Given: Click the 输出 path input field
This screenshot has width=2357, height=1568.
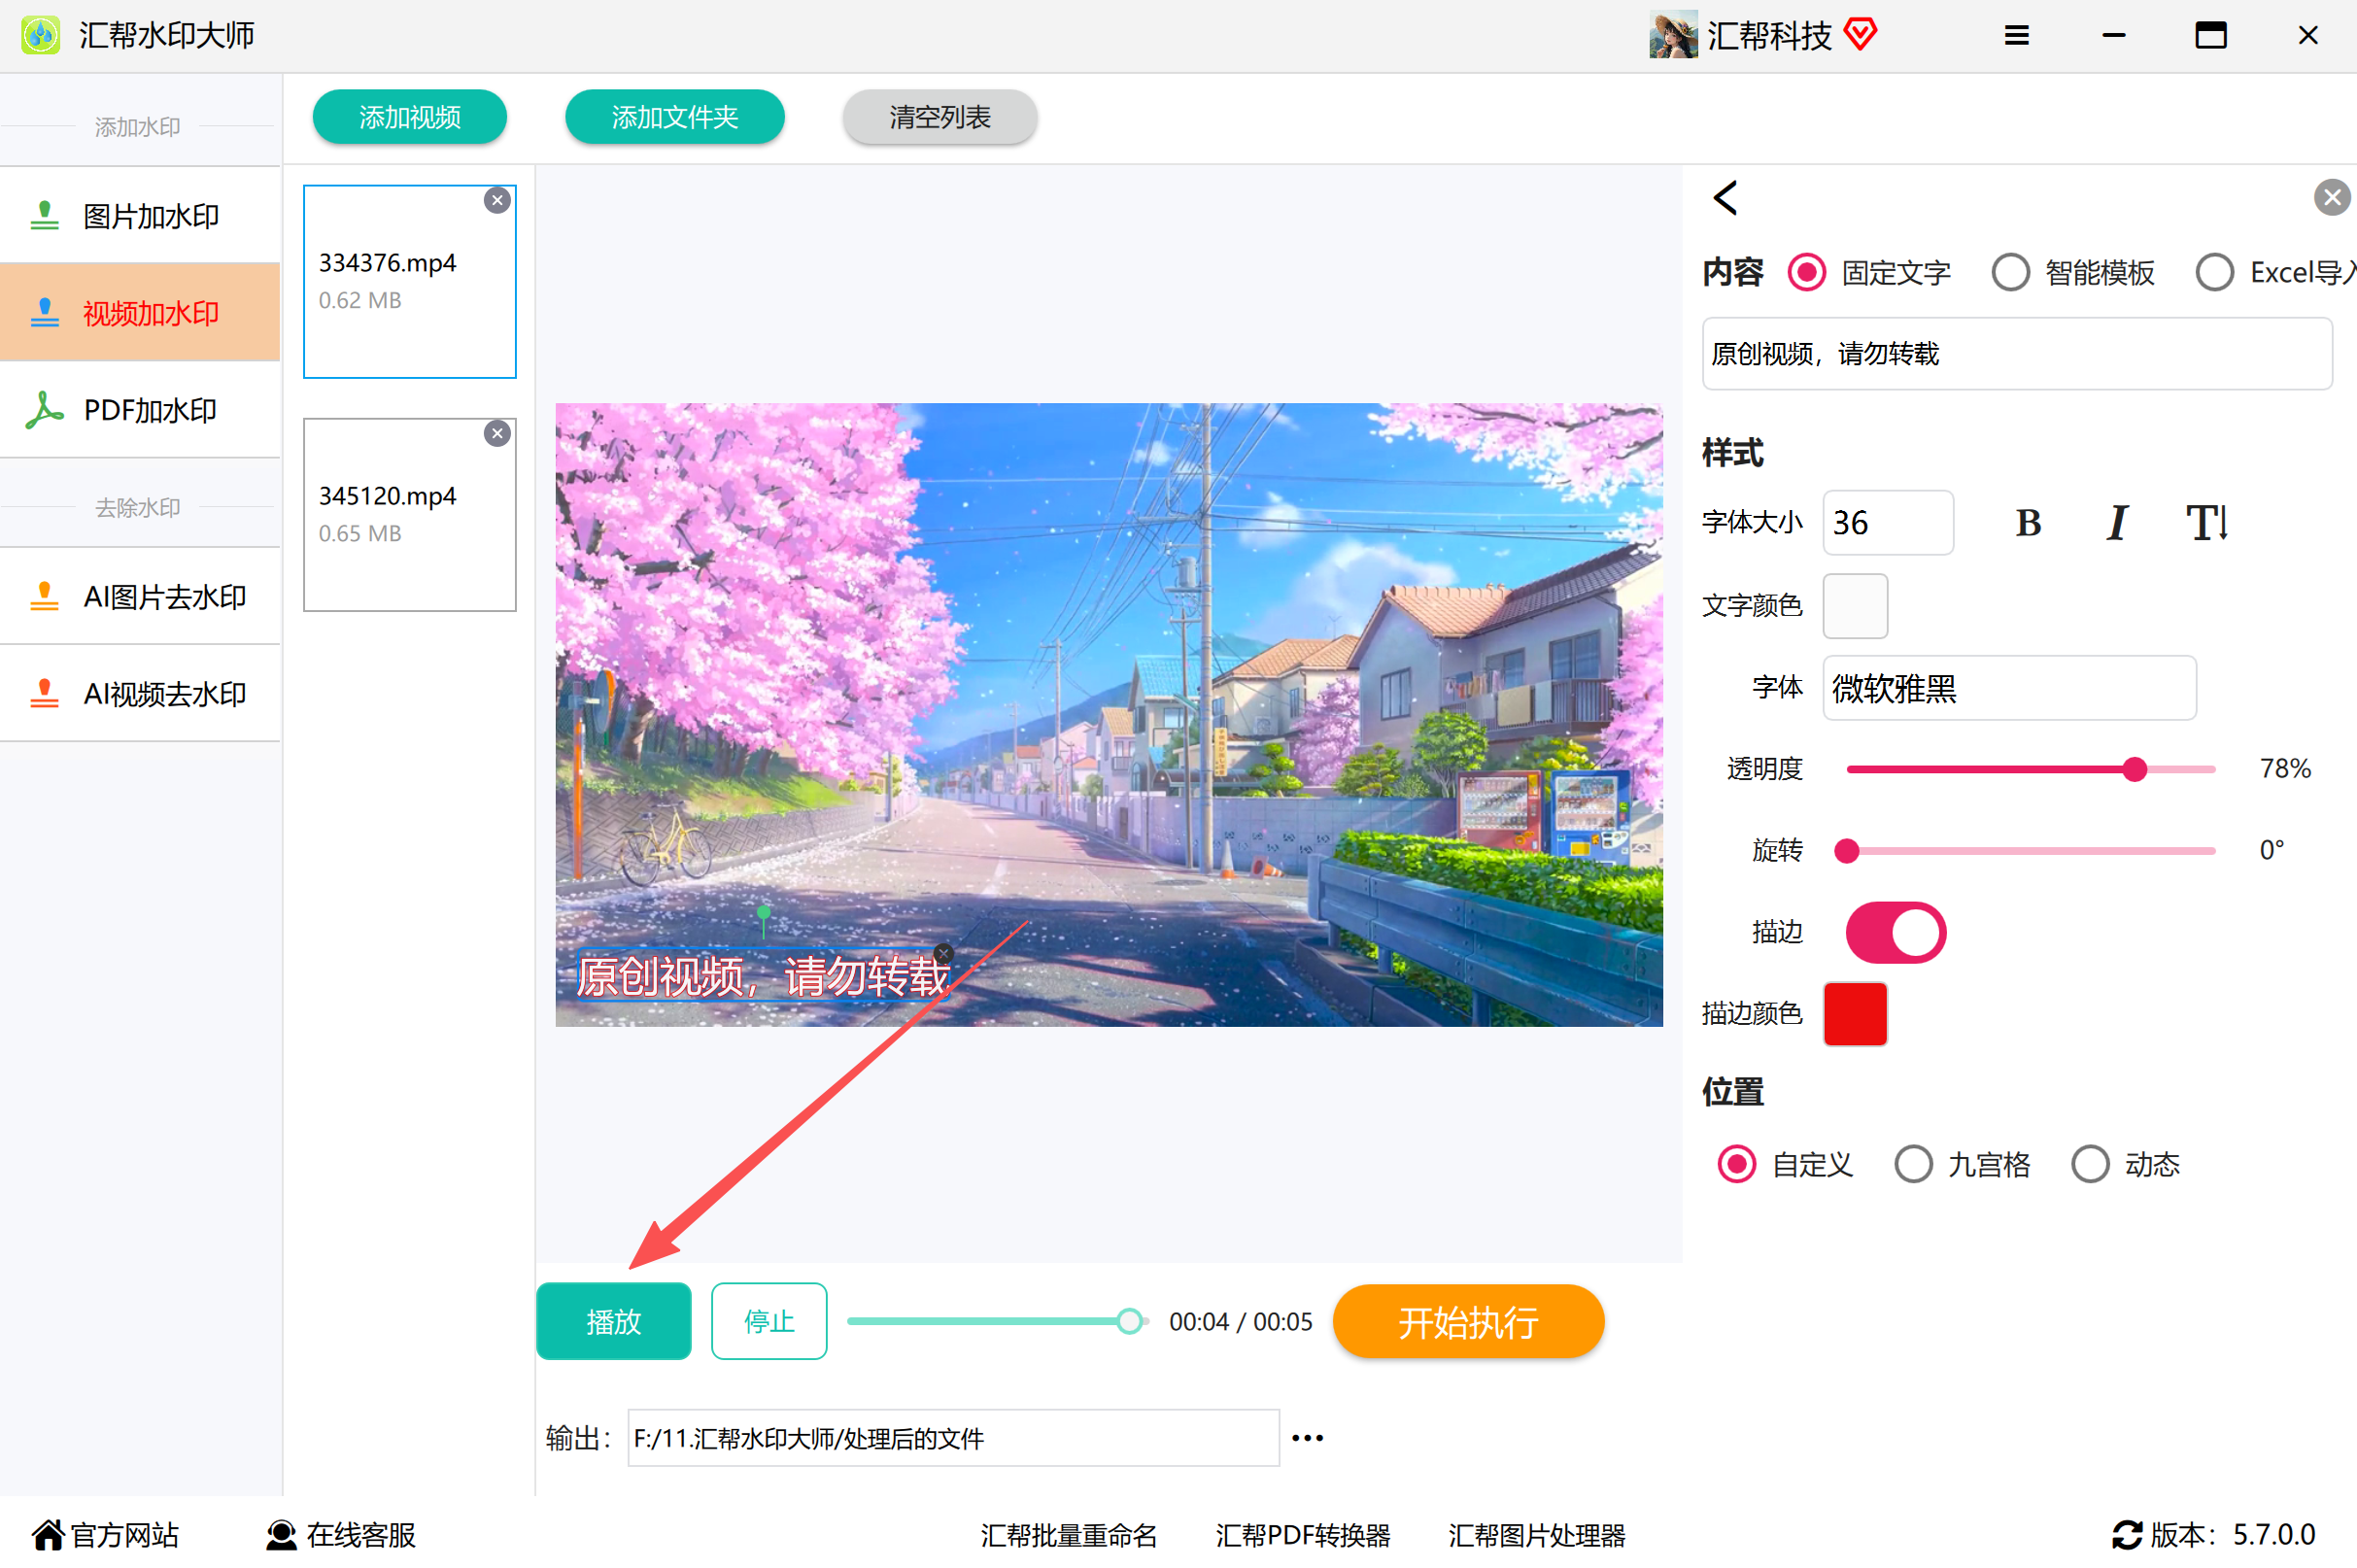Looking at the screenshot, I should [954, 1438].
